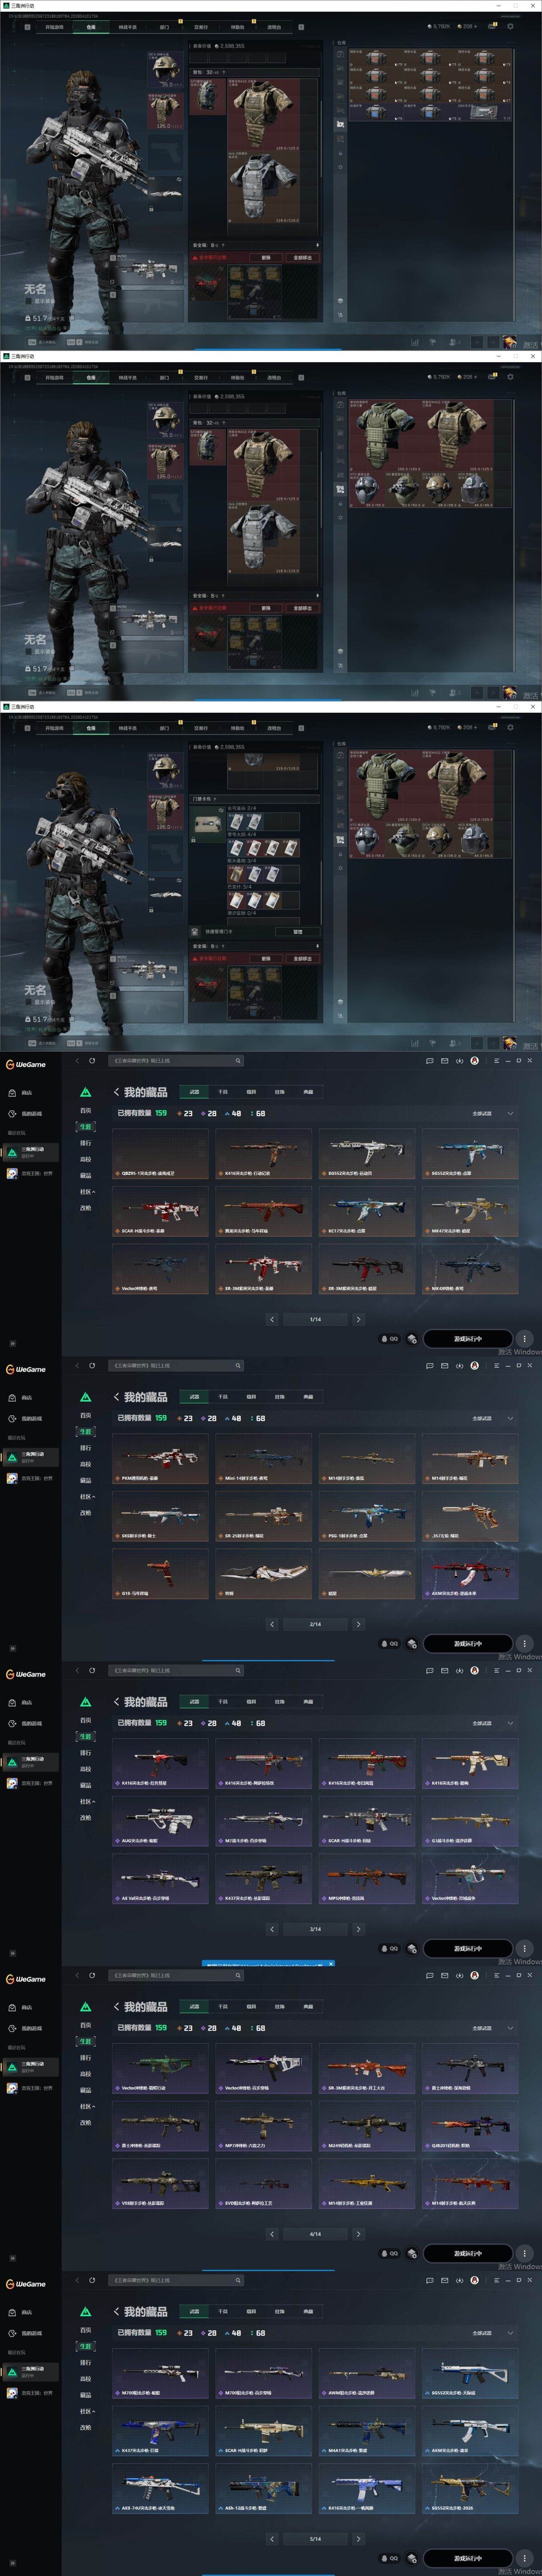The height and width of the screenshot is (2576, 542).
Task: Open 首页 link in game sidebar on page 5/14
Action: coord(86,2330)
